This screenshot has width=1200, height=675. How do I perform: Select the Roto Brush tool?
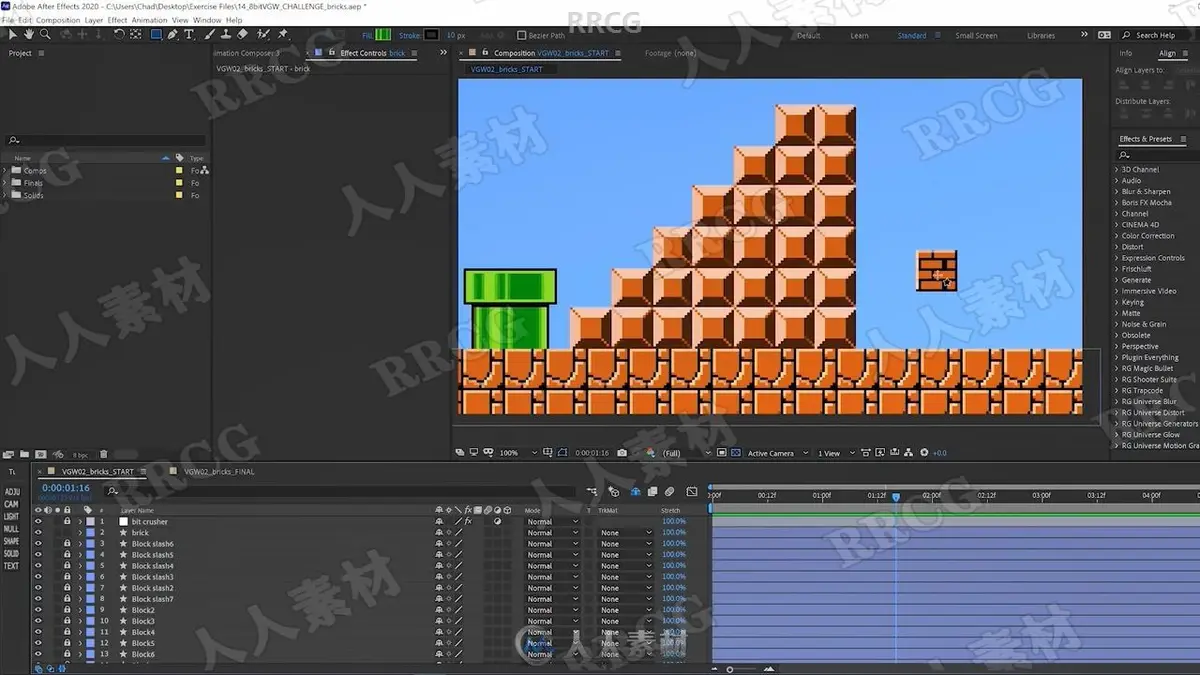(263, 34)
